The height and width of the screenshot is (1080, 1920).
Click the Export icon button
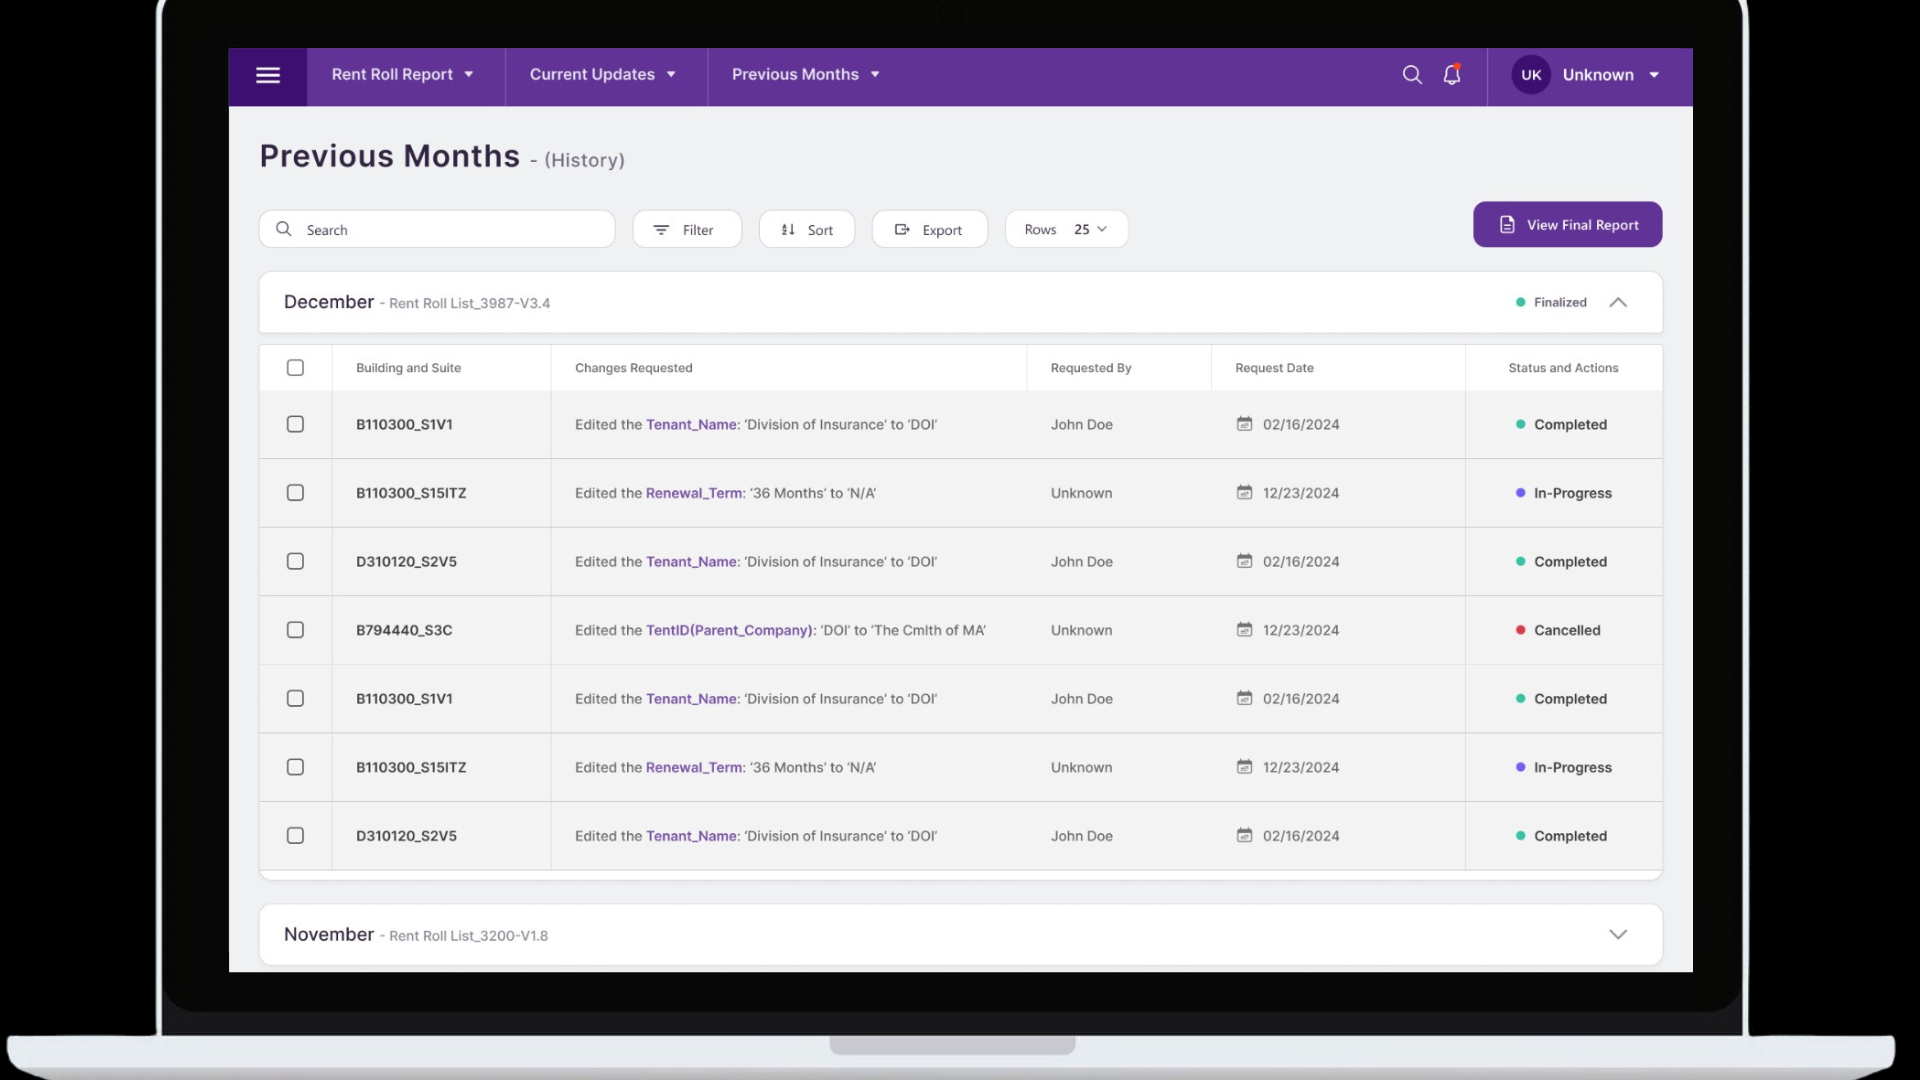[x=903, y=228]
